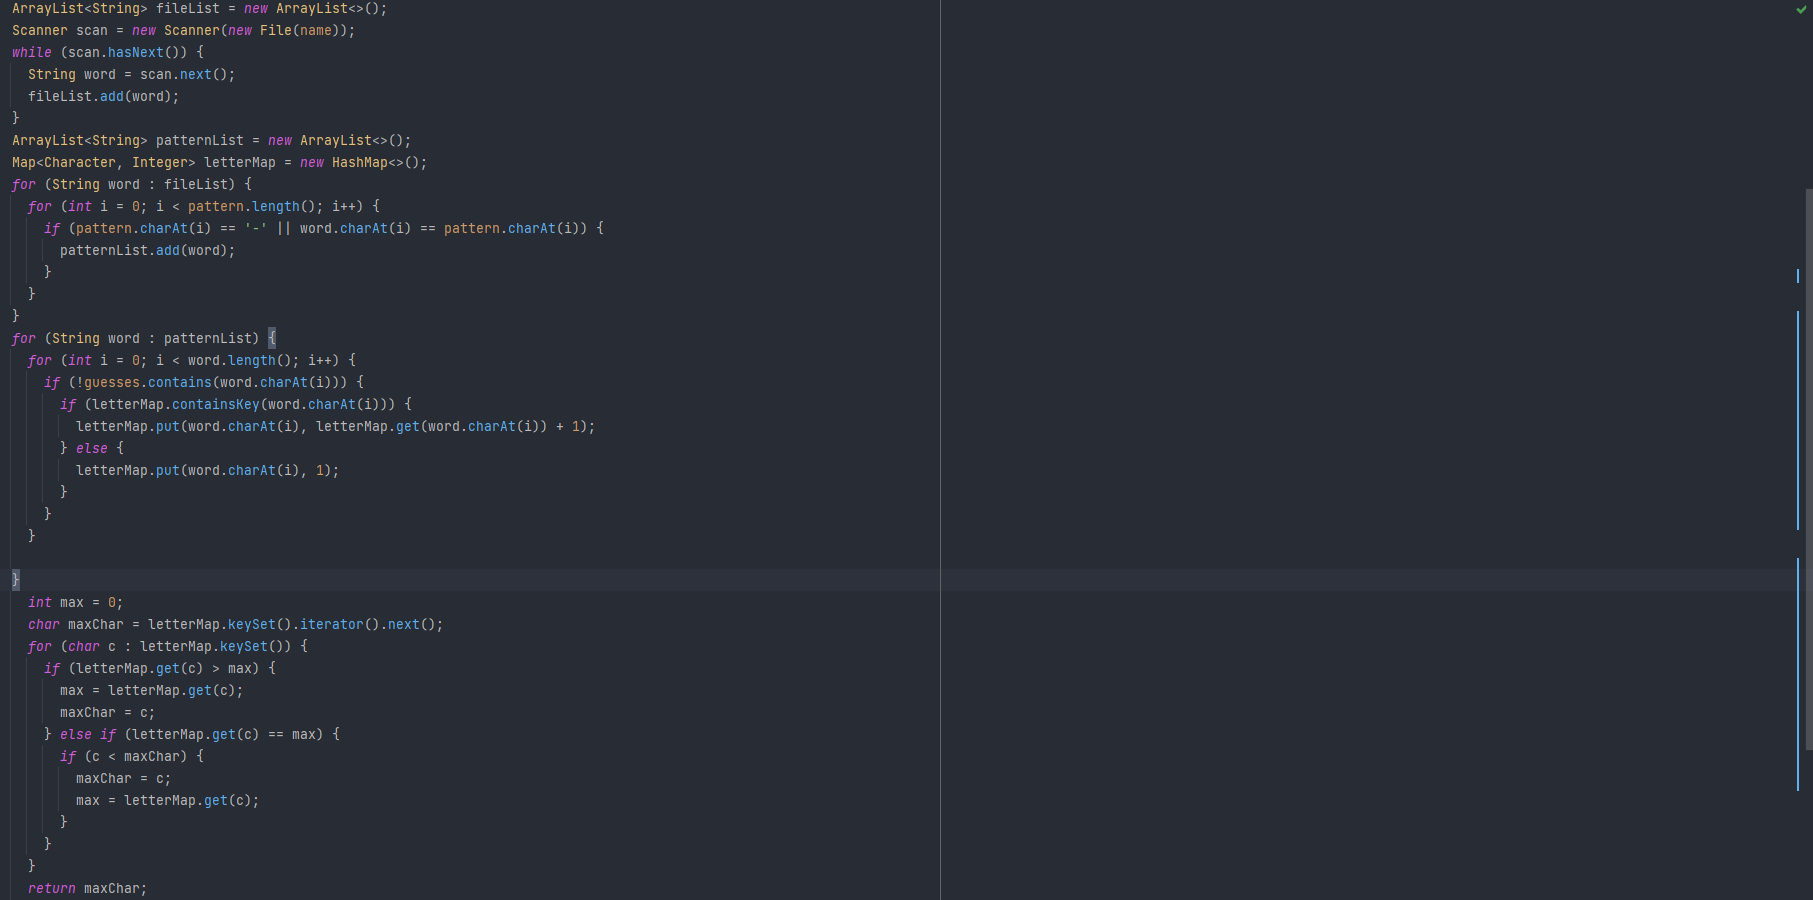Click the 'return' keyword before maxChar
Viewport: 1813px width, 900px height.
click(x=52, y=888)
